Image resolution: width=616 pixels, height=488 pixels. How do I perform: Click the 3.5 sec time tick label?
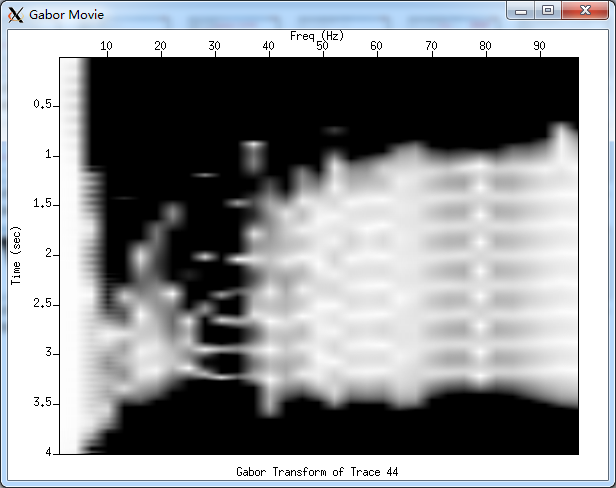42,402
